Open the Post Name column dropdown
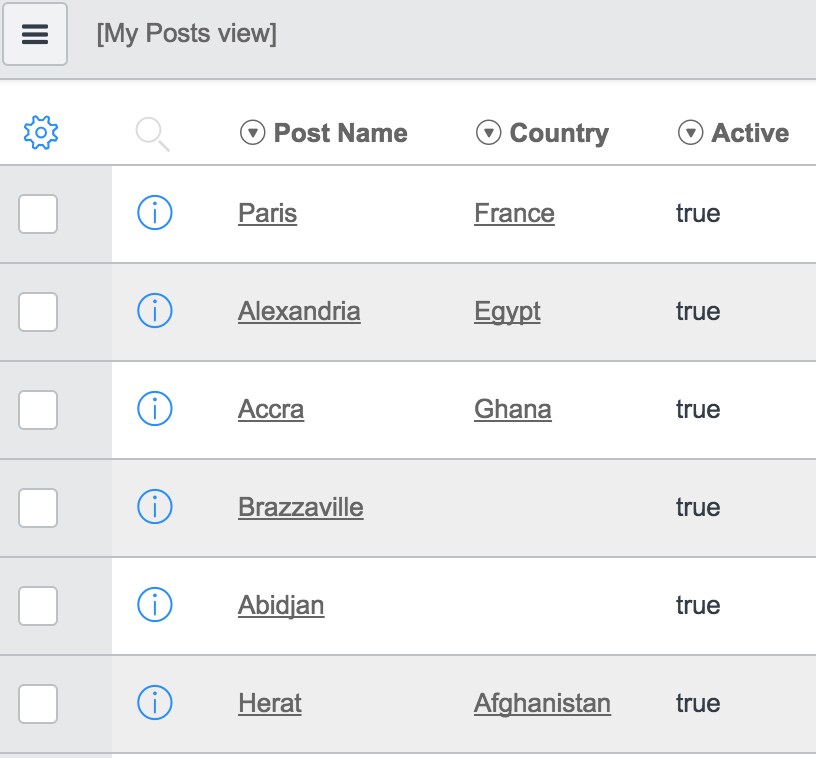816x758 pixels. (x=252, y=133)
